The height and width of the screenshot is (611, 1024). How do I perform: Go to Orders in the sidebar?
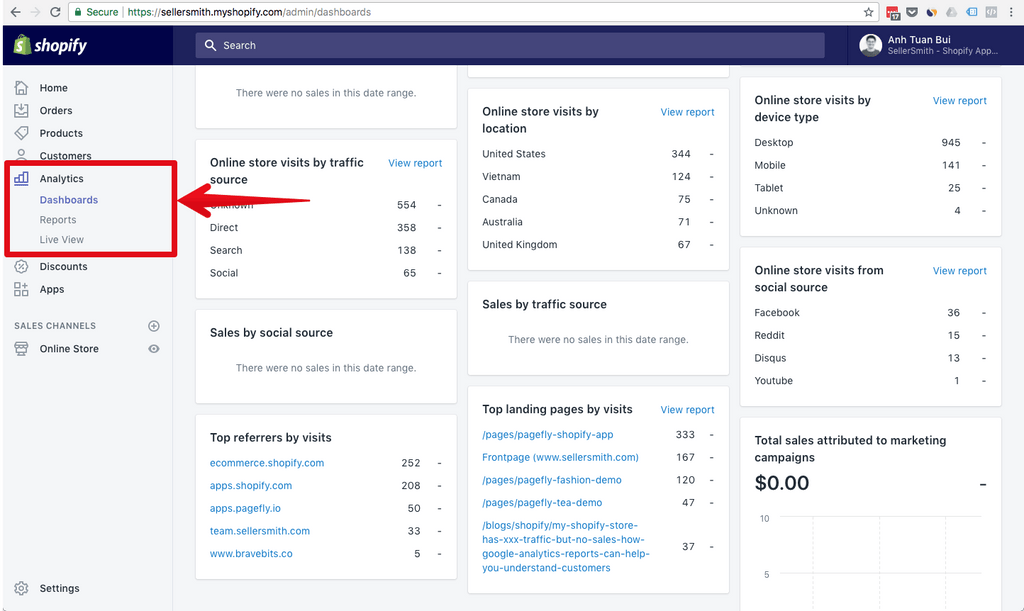(x=56, y=110)
